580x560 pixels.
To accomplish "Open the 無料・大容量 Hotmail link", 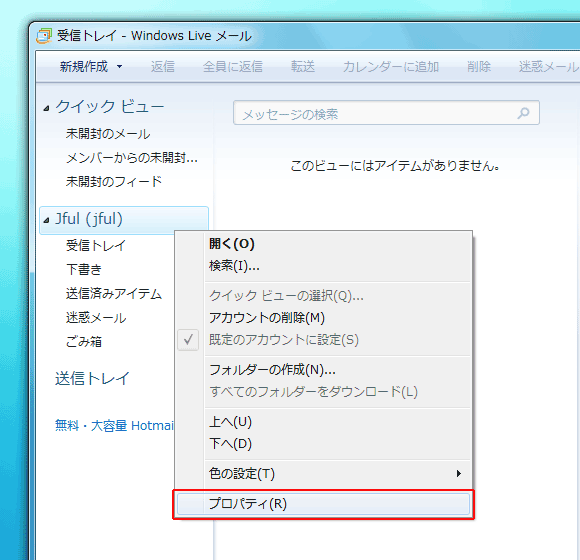I will click(114, 426).
